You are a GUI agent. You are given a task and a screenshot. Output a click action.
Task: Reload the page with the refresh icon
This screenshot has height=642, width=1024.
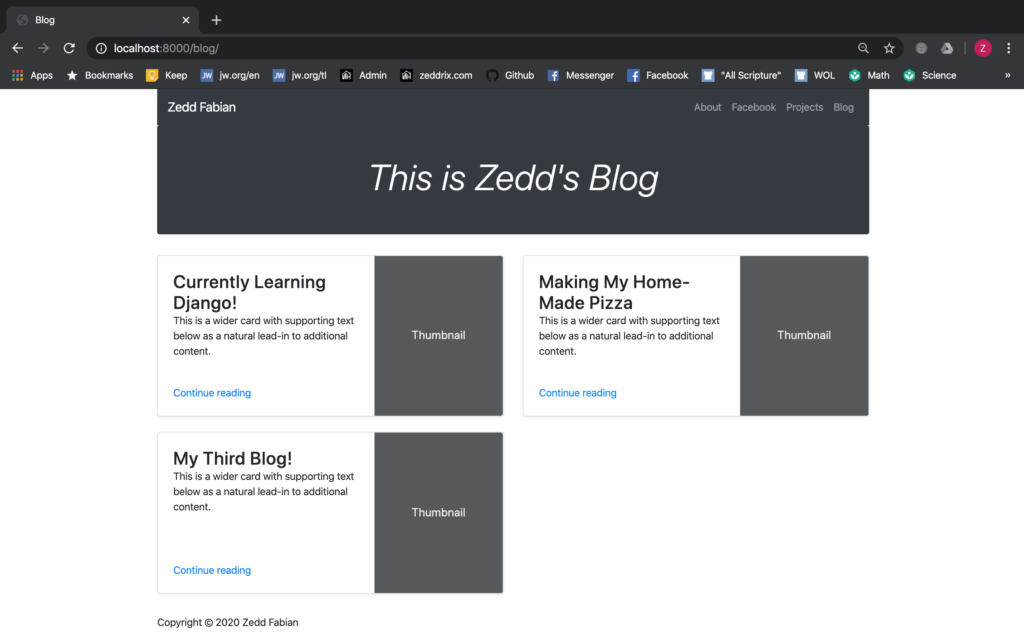tap(69, 48)
